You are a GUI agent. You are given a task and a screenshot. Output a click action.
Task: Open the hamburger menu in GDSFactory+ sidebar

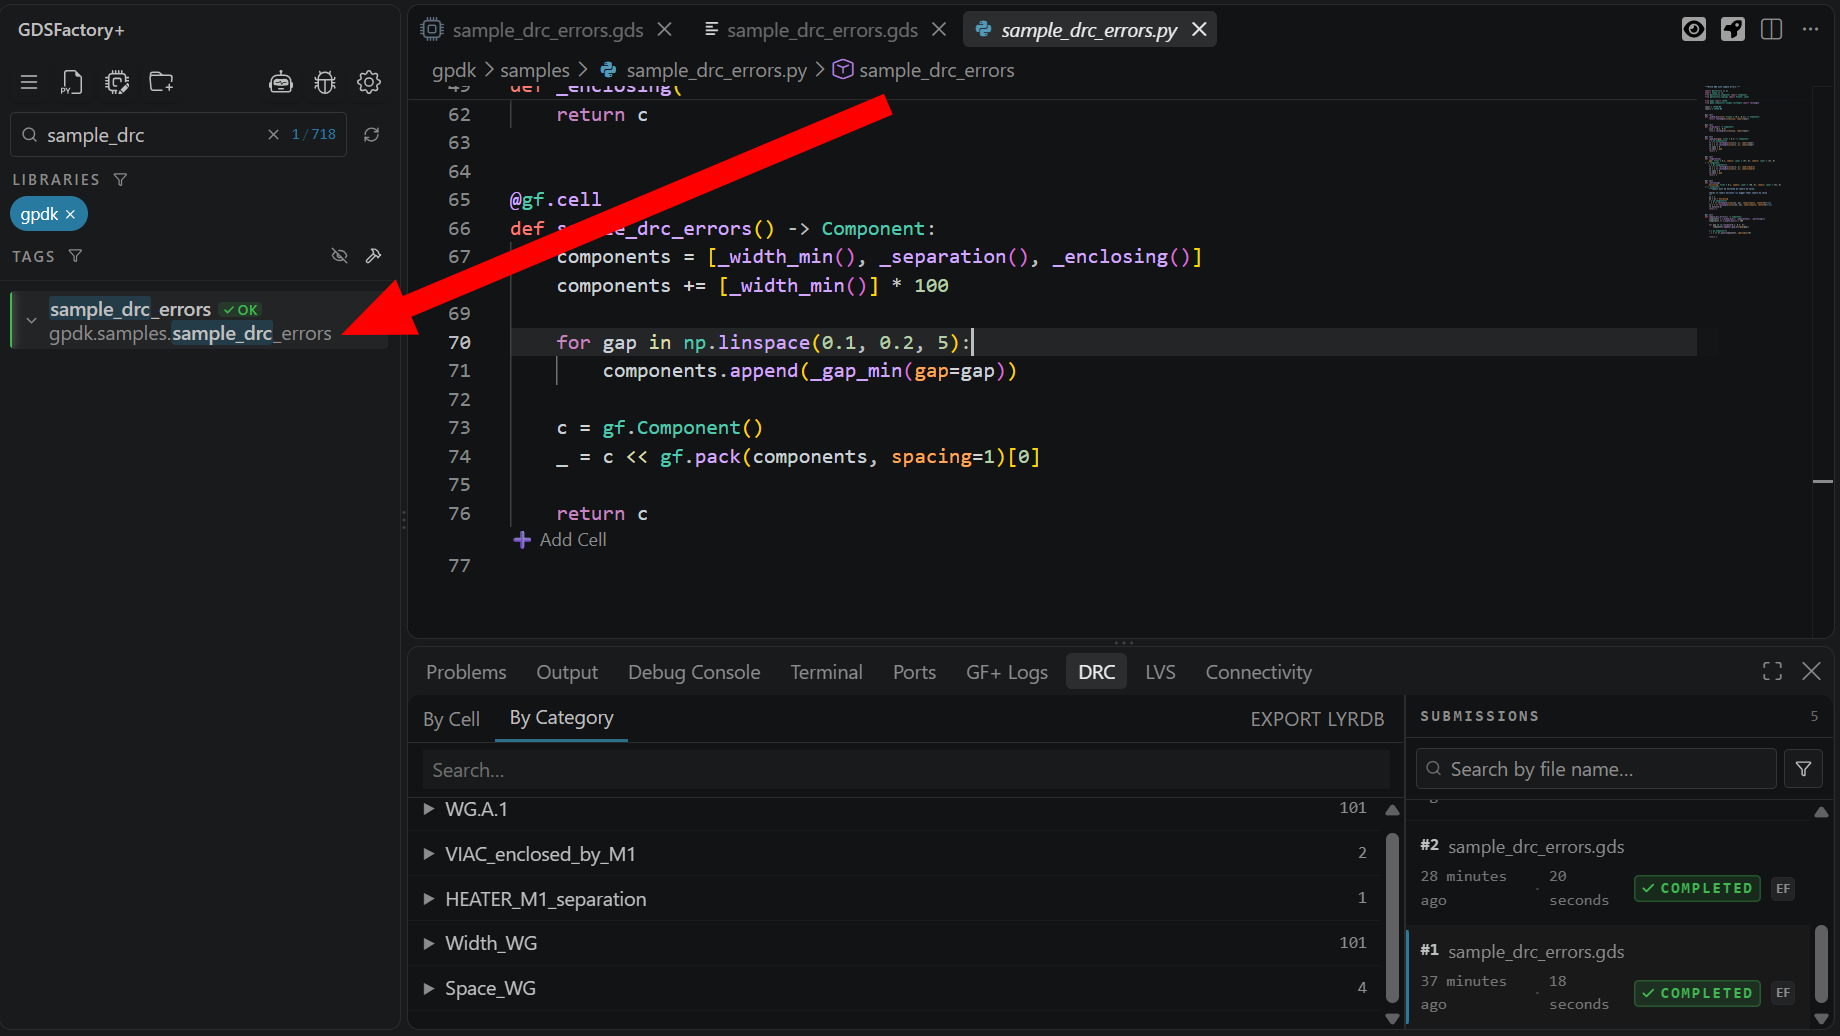[x=29, y=82]
